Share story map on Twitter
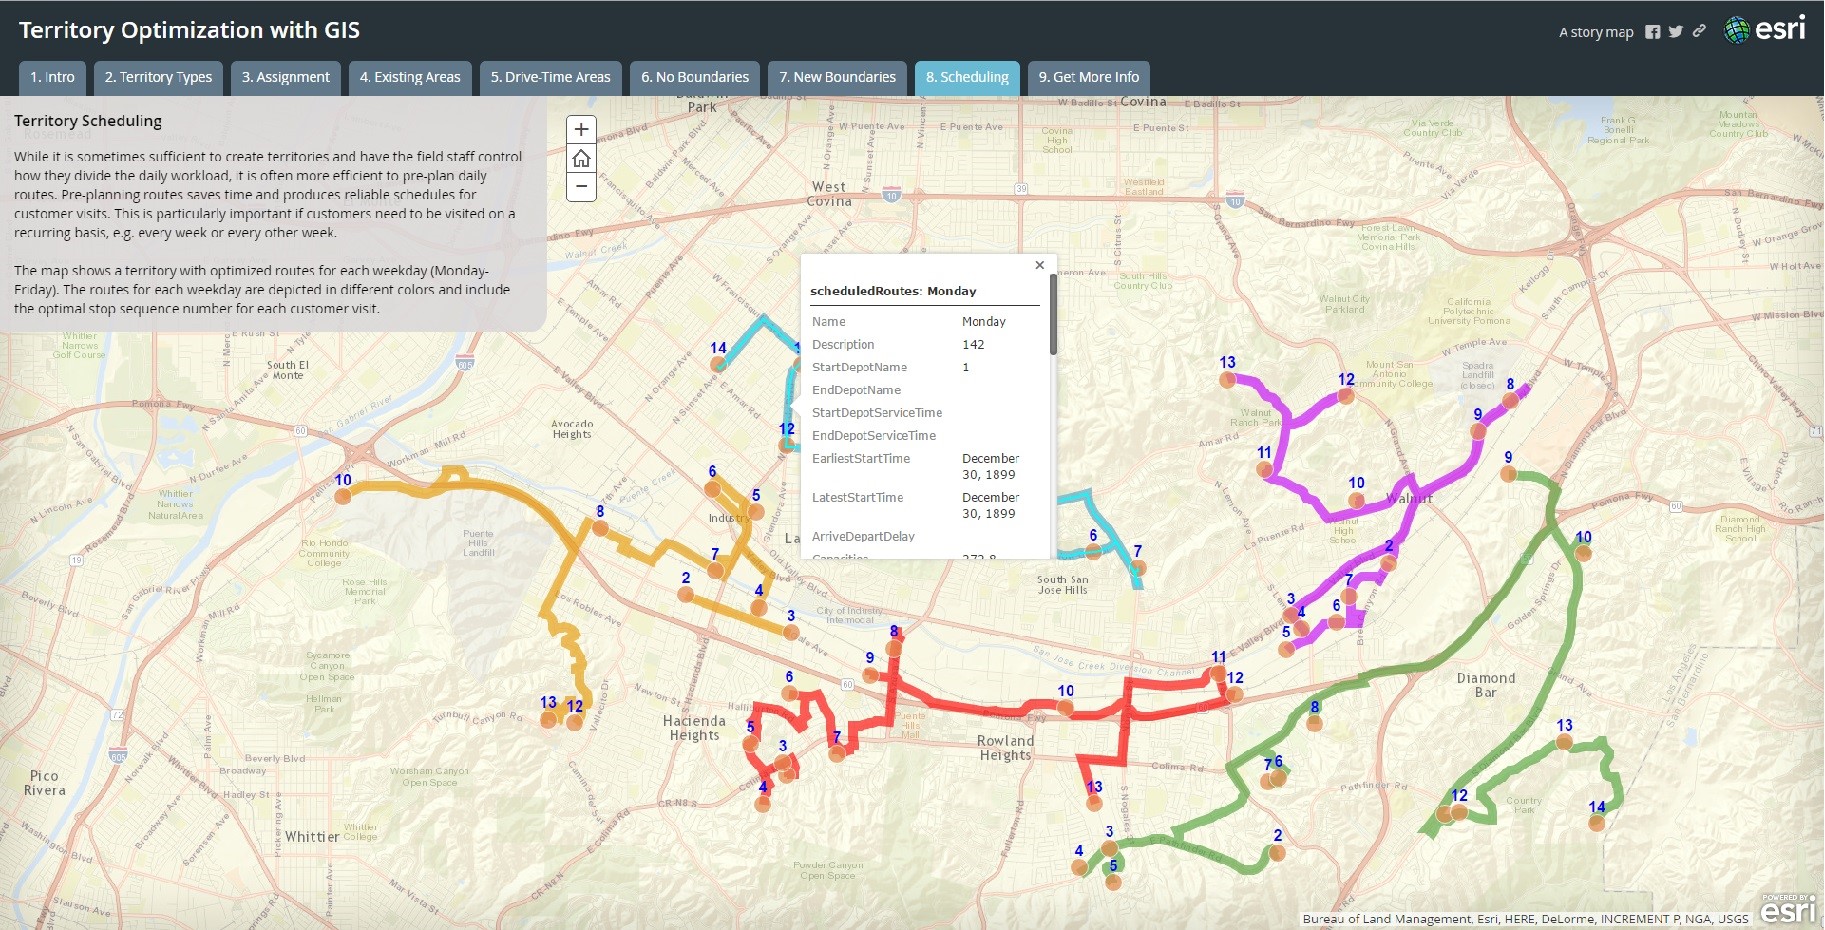Image resolution: width=1825 pixels, height=930 pixels. (x=1676, y=32)
